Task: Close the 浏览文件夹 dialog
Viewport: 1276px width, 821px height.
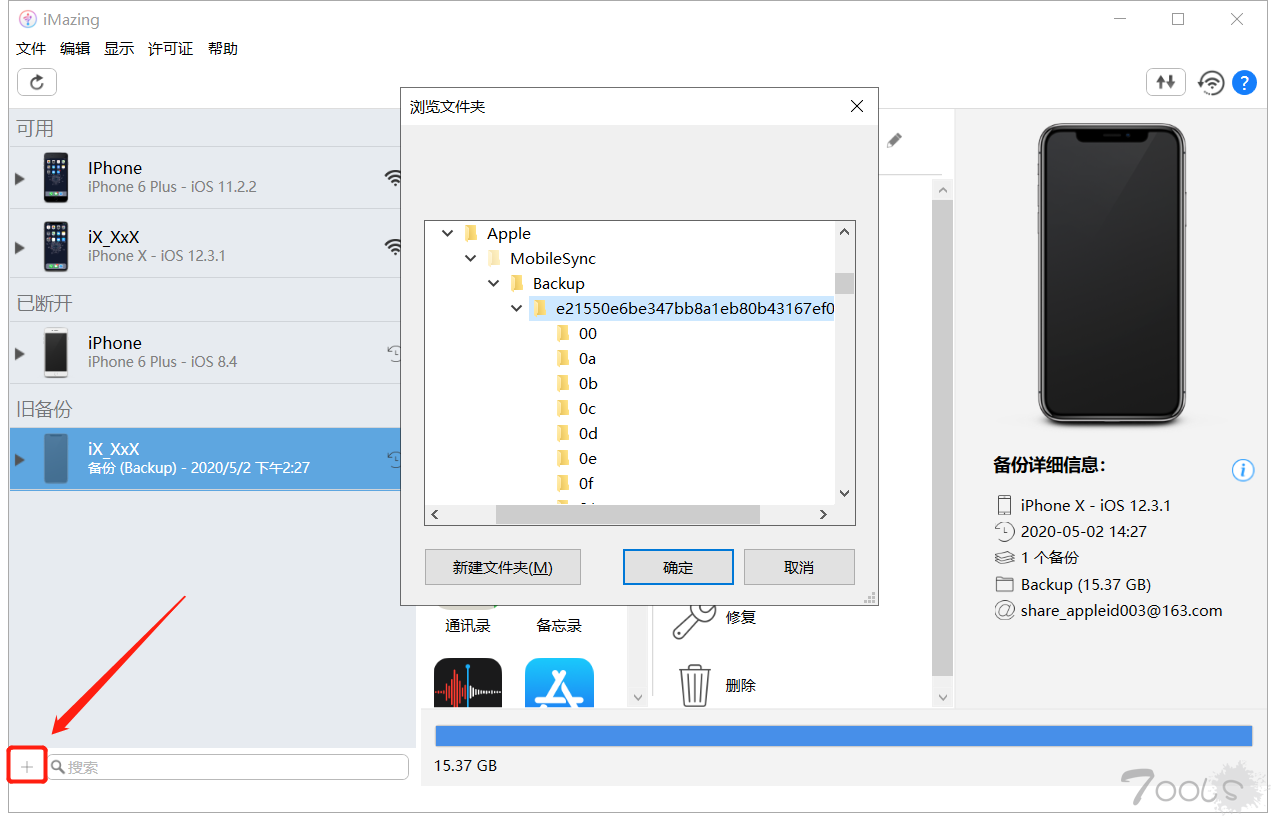Action: point(856,106)
